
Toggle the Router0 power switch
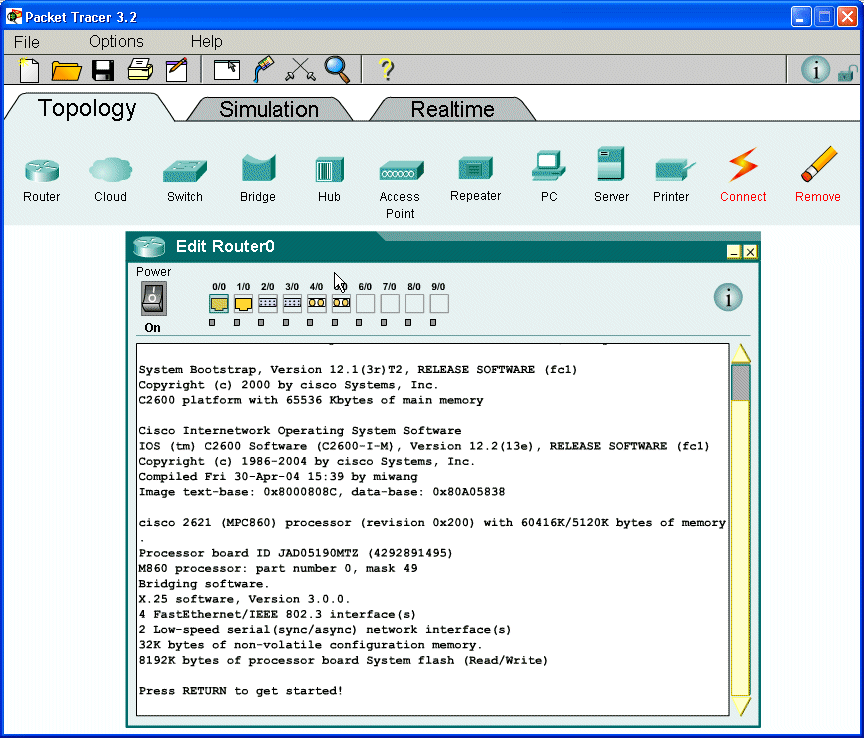[154, 299]
